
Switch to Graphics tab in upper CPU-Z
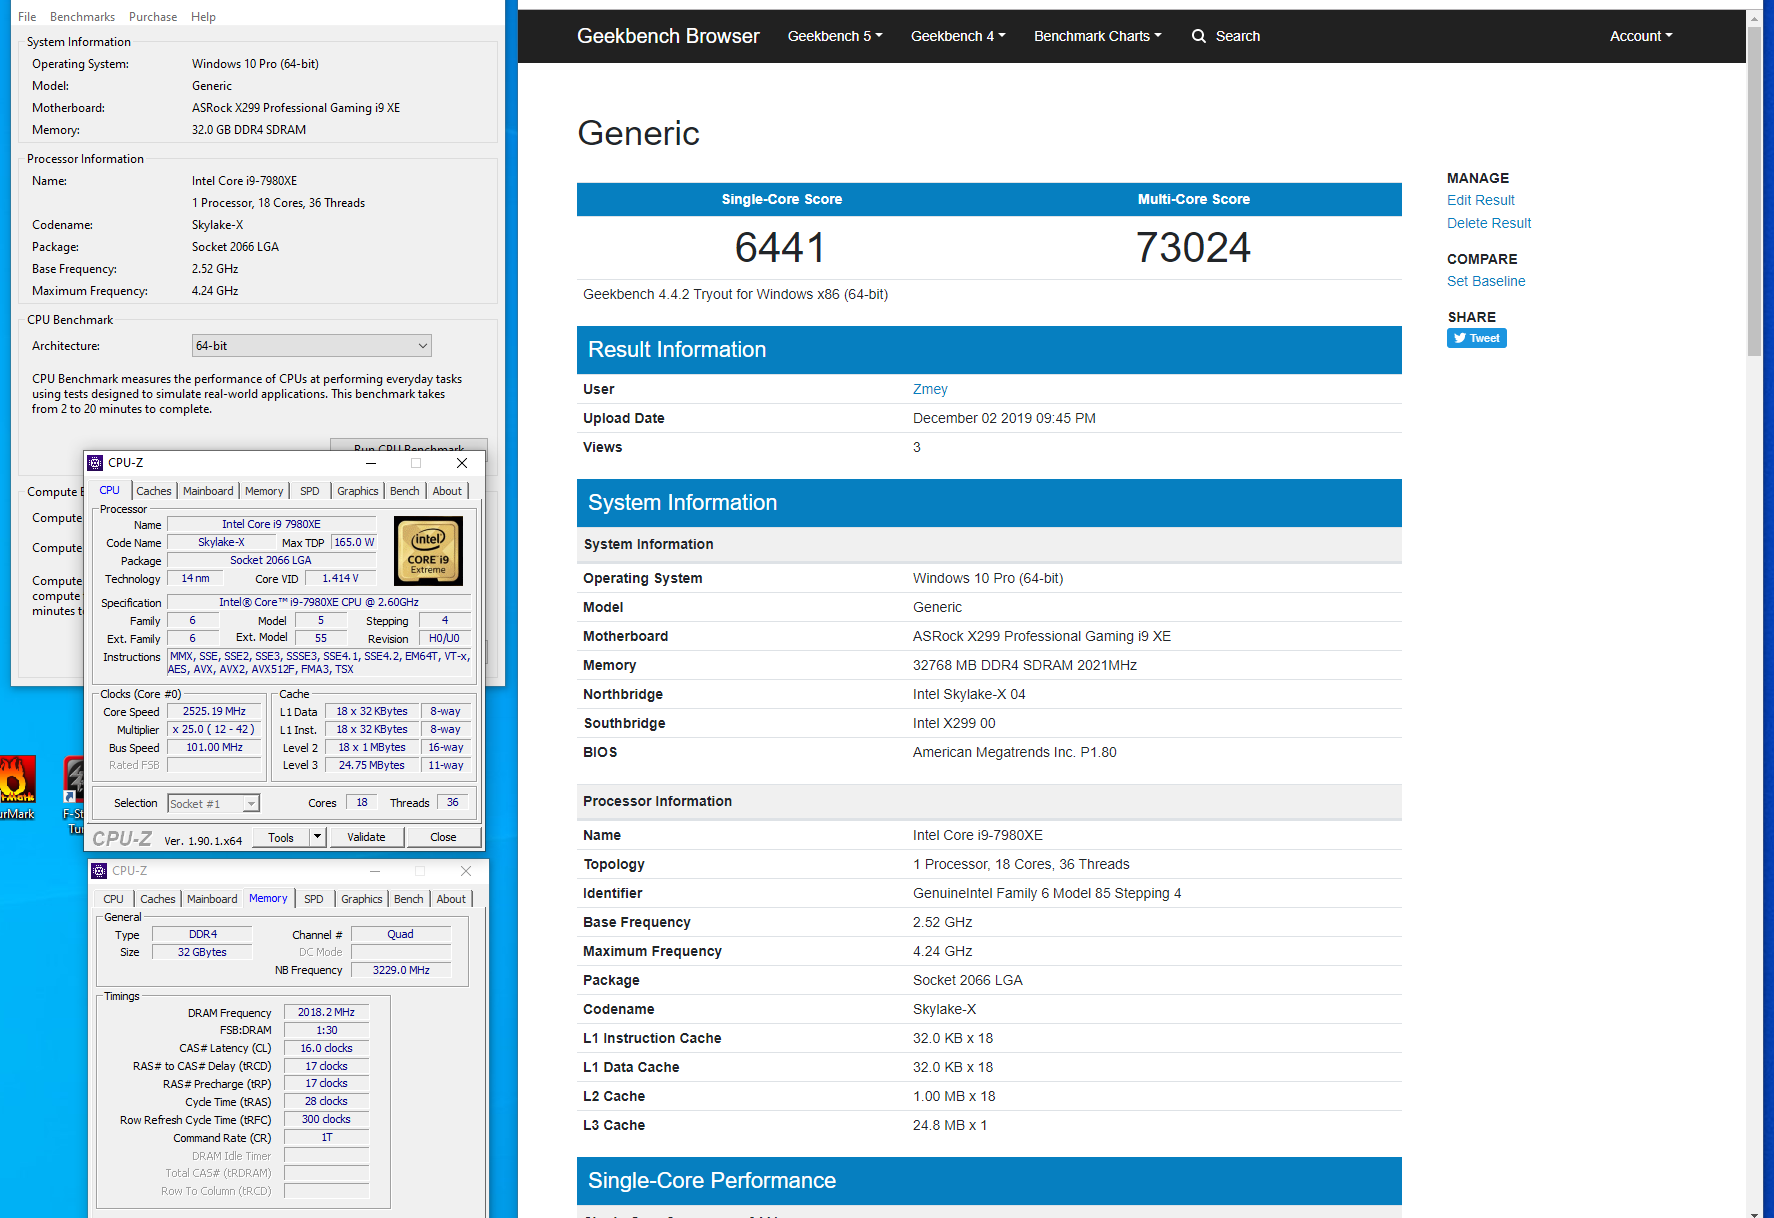tap(357, 491)
